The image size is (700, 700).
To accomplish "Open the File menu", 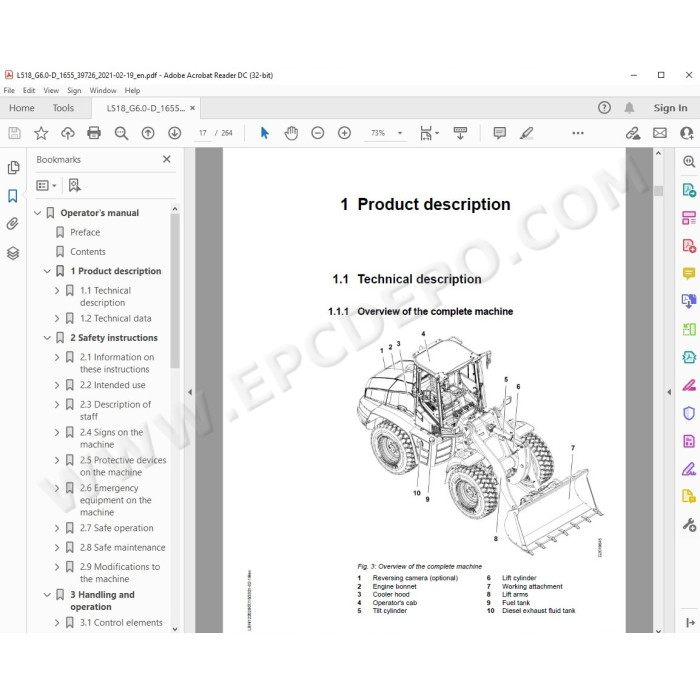I will point(9,91).
